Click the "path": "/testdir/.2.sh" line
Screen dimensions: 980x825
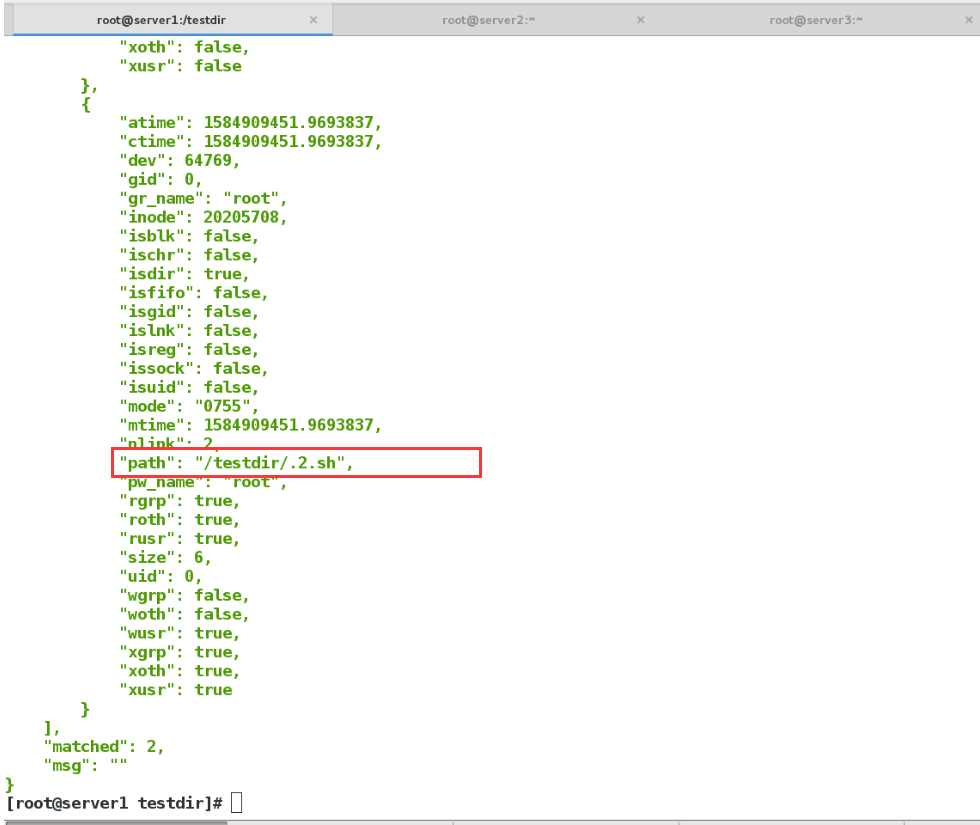236,463
